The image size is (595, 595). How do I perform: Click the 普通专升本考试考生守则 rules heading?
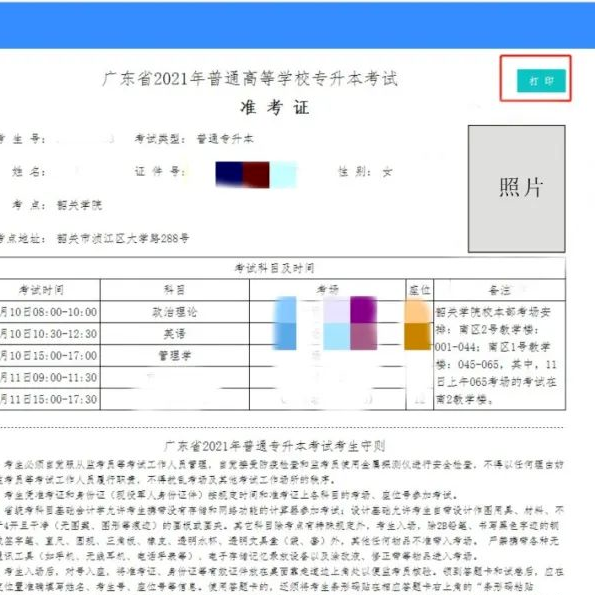tap(275, 446)
